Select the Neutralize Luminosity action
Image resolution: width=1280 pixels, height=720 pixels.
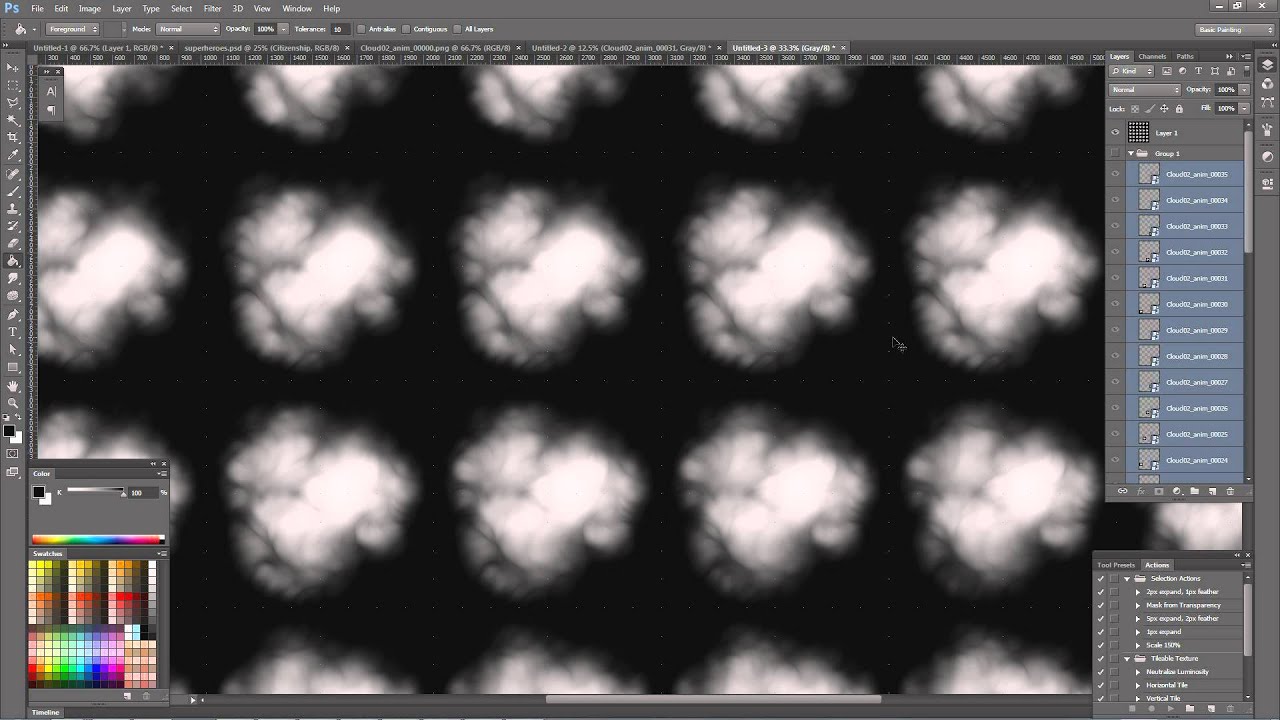tap(1177, 672)
